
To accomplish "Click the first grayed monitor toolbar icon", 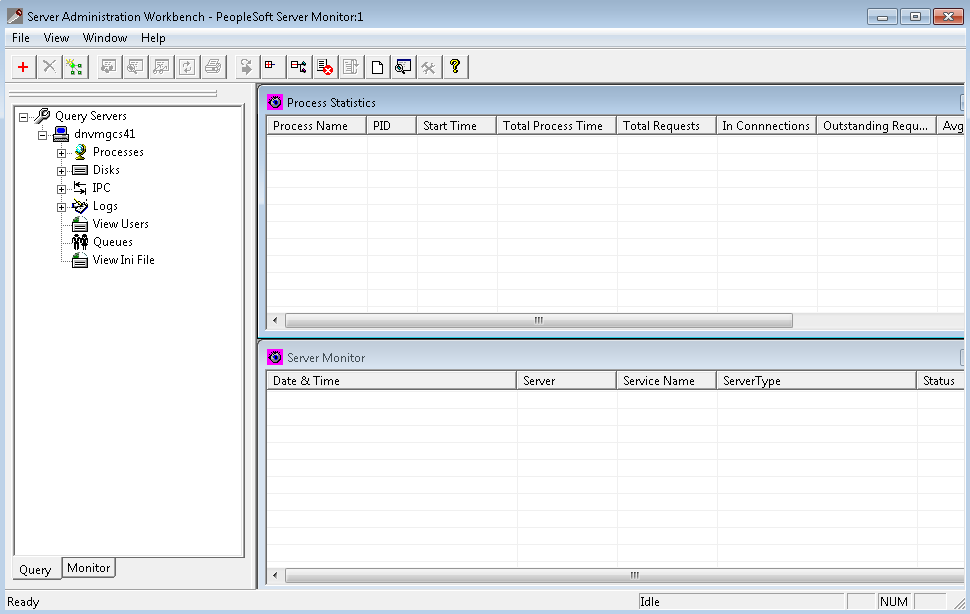I will (x=109, y=67).
